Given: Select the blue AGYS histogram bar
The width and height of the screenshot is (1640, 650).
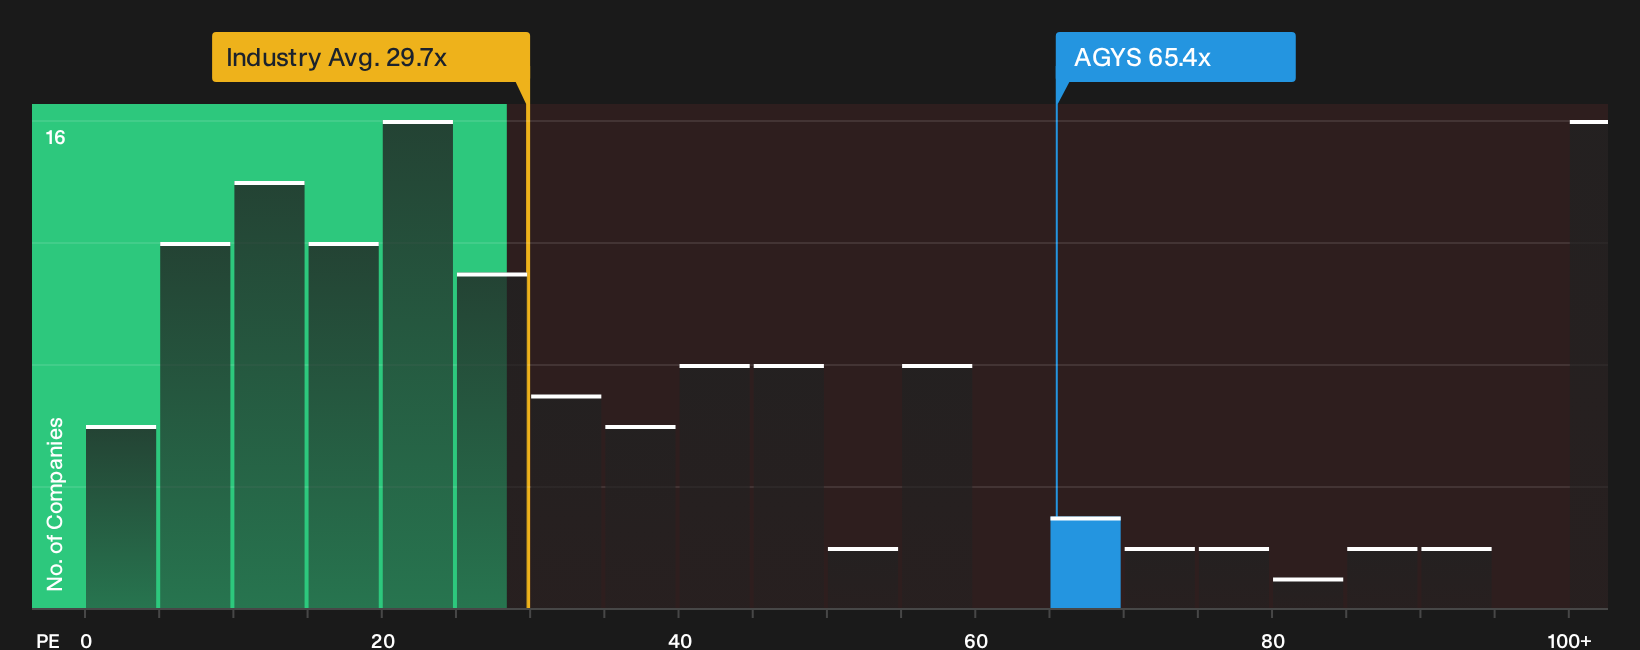Looking at the screenshot, I should 1085,563.
